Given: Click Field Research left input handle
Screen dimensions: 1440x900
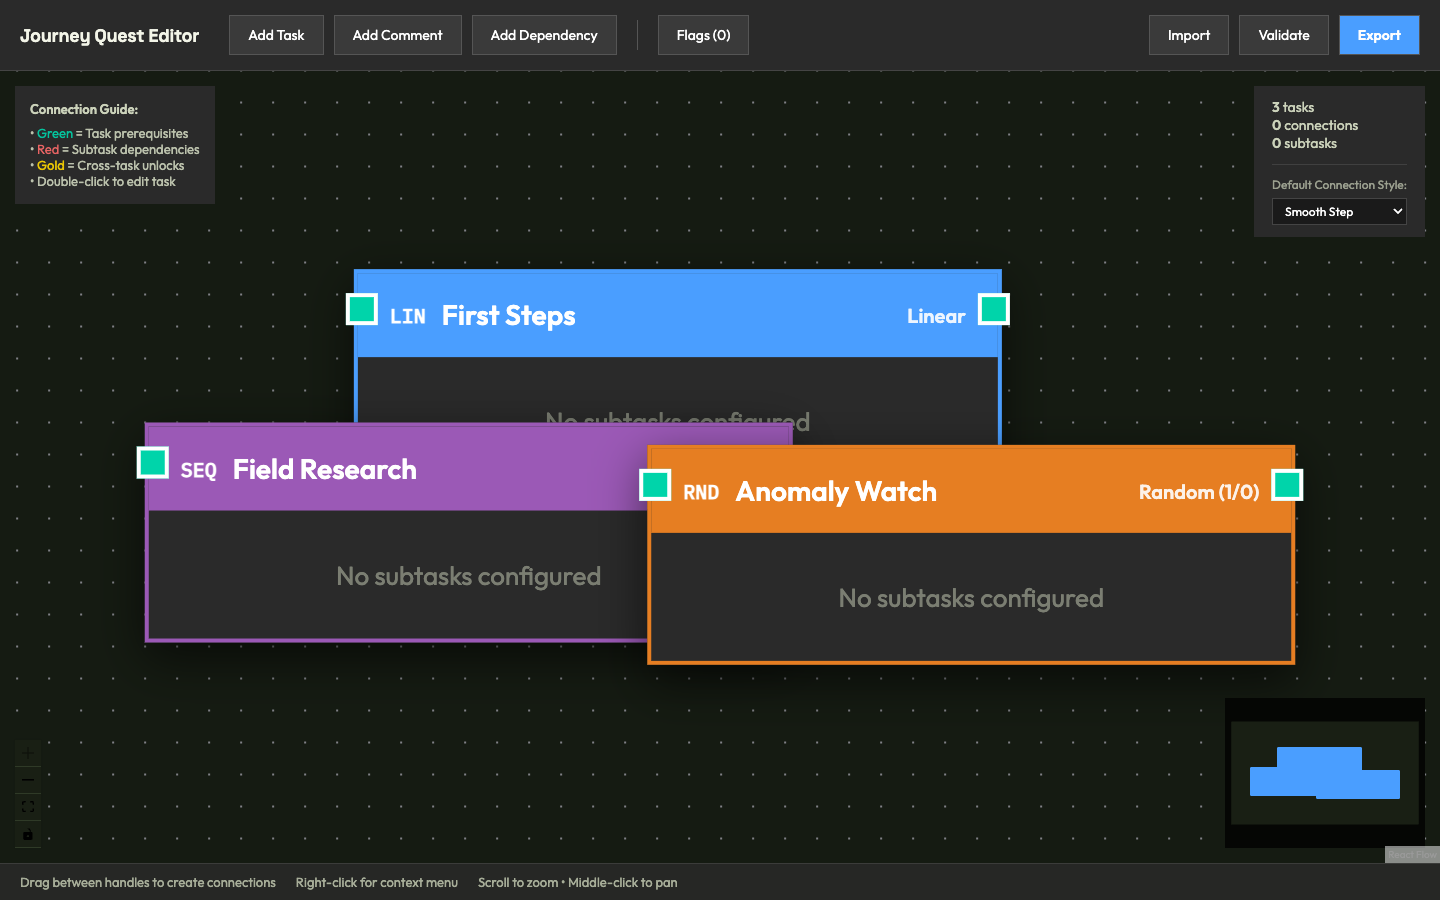Looking at the screenshot, I should (x=153, y=463).
